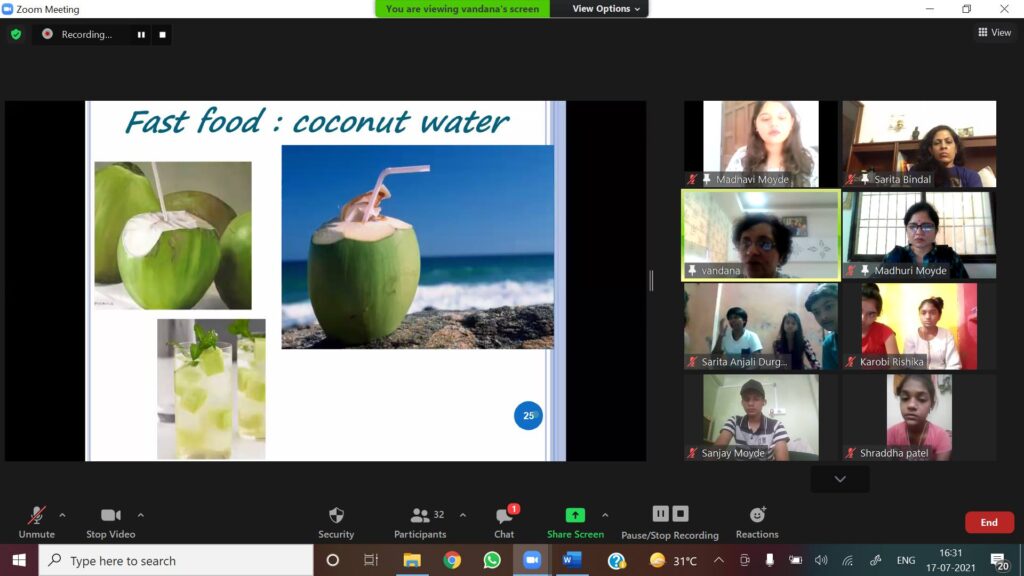1024x576 pixels.
Task: Select Shraddha patel video tile
Action: pos(919,417)
